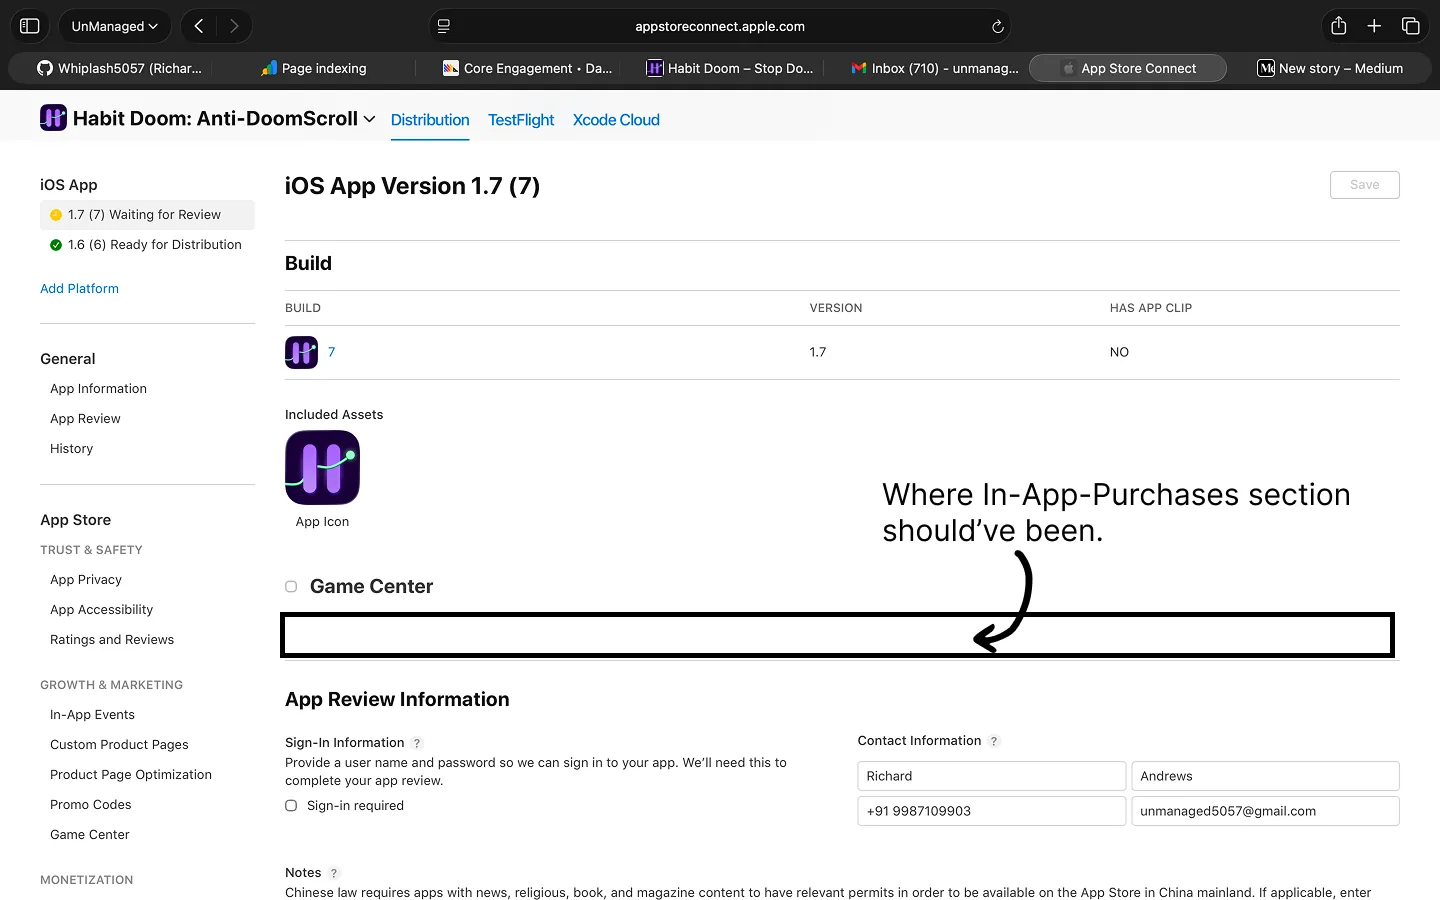Toggle the Safari sidebar icon
This screenshot has width=1440, height=900.
[x=29, y=26]
